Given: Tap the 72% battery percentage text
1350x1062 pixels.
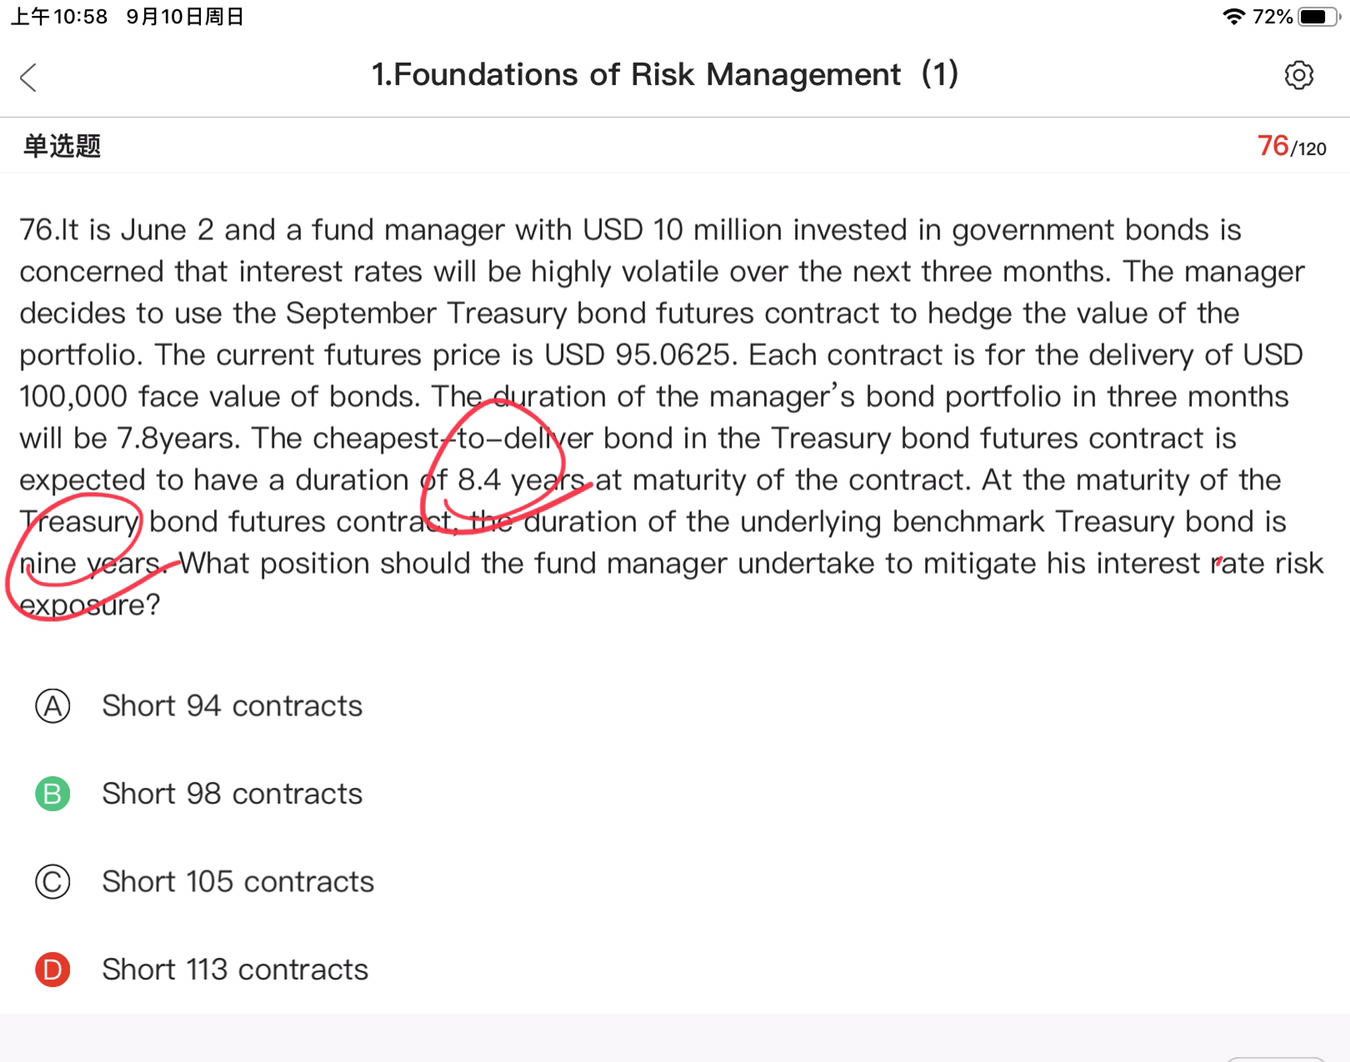Looking at the screenshot, I should [x=1272, y=17].
